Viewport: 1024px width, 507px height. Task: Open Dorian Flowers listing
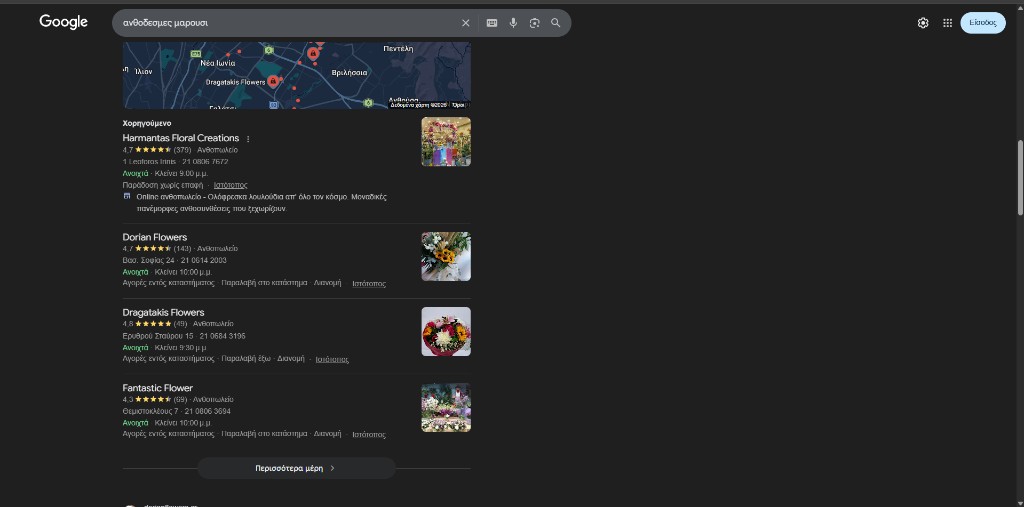pyautogui.click(x=155, y=237)
